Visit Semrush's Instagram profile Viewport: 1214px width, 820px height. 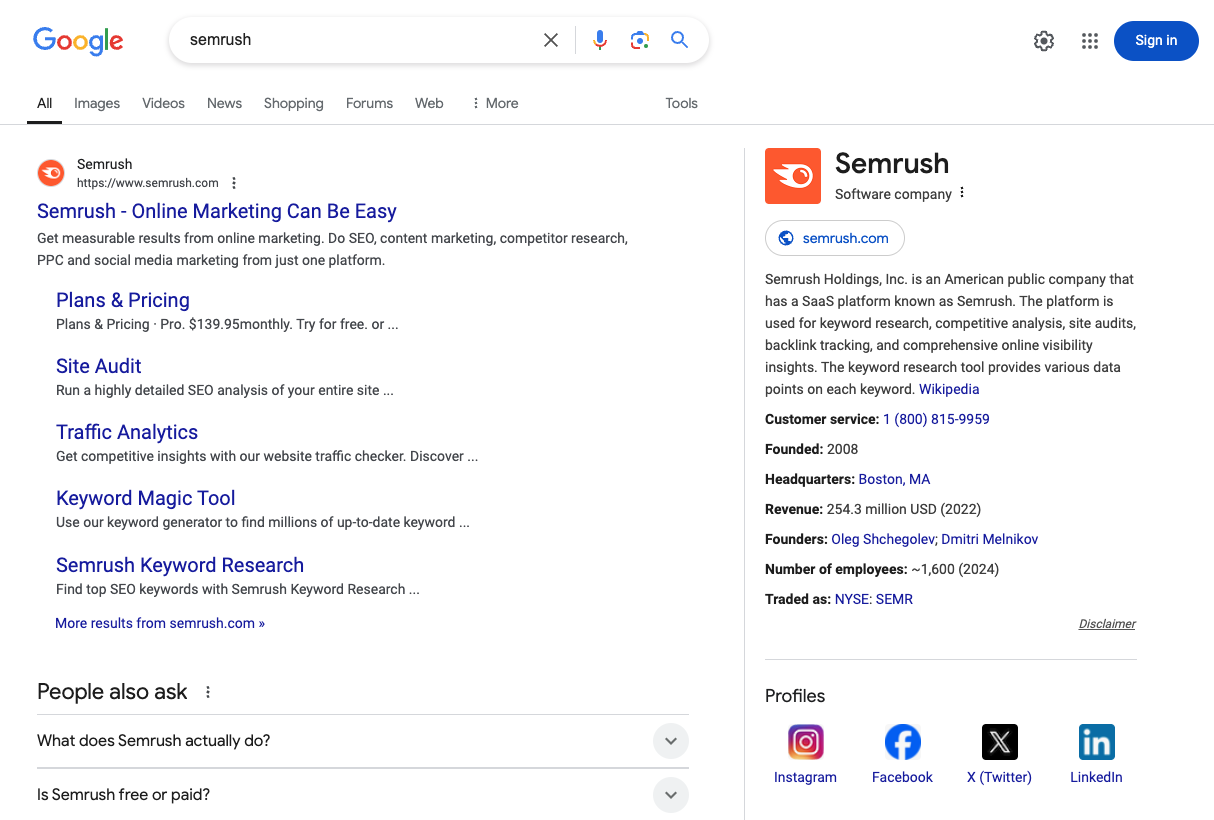805,742
